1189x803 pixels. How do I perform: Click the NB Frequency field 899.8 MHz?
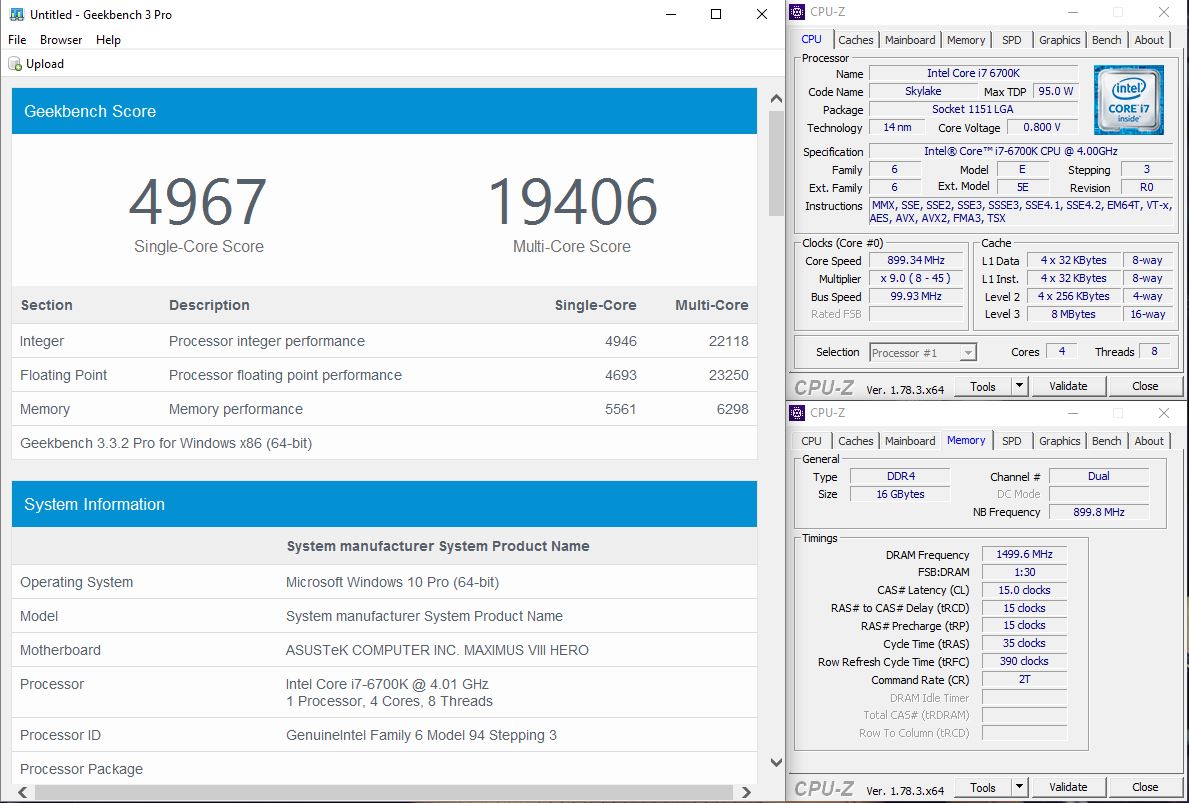click(1099, 512)
